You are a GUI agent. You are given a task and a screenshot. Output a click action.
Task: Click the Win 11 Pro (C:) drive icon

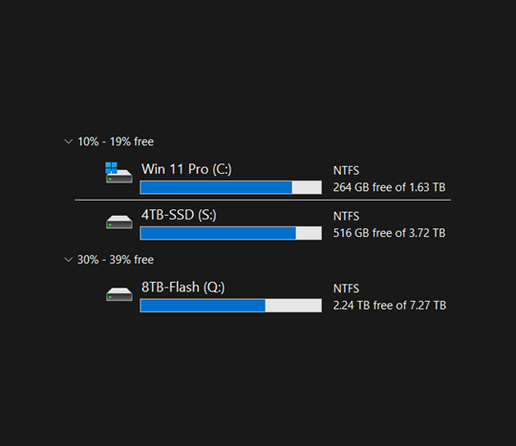119,173
